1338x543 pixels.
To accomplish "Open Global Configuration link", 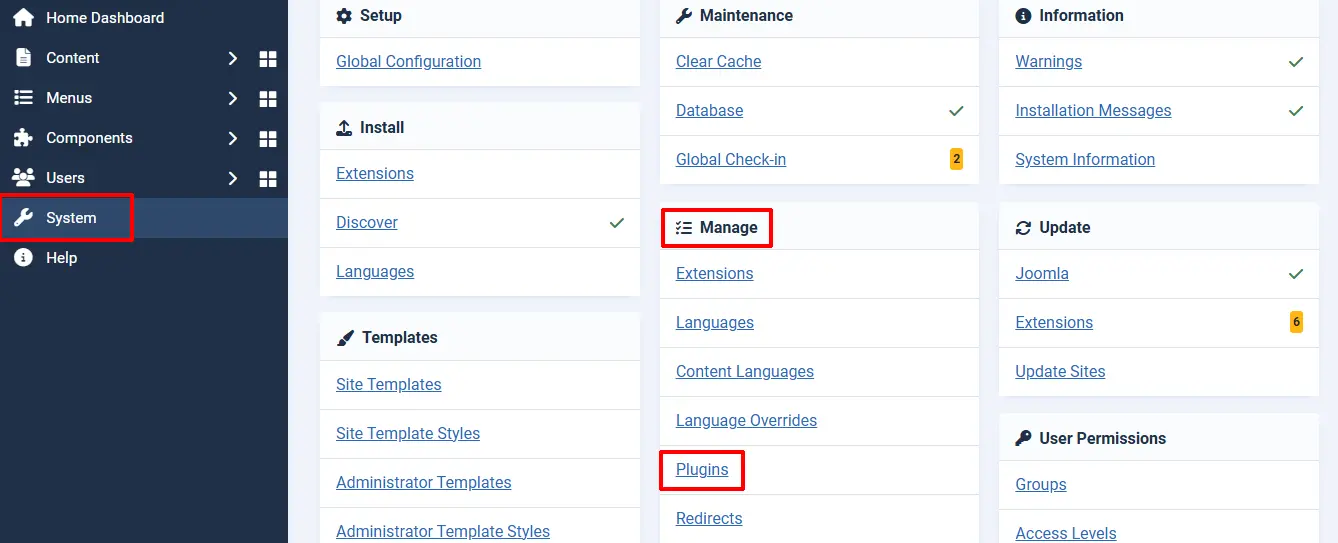I will pyautogui.click(x=408, y=61).
